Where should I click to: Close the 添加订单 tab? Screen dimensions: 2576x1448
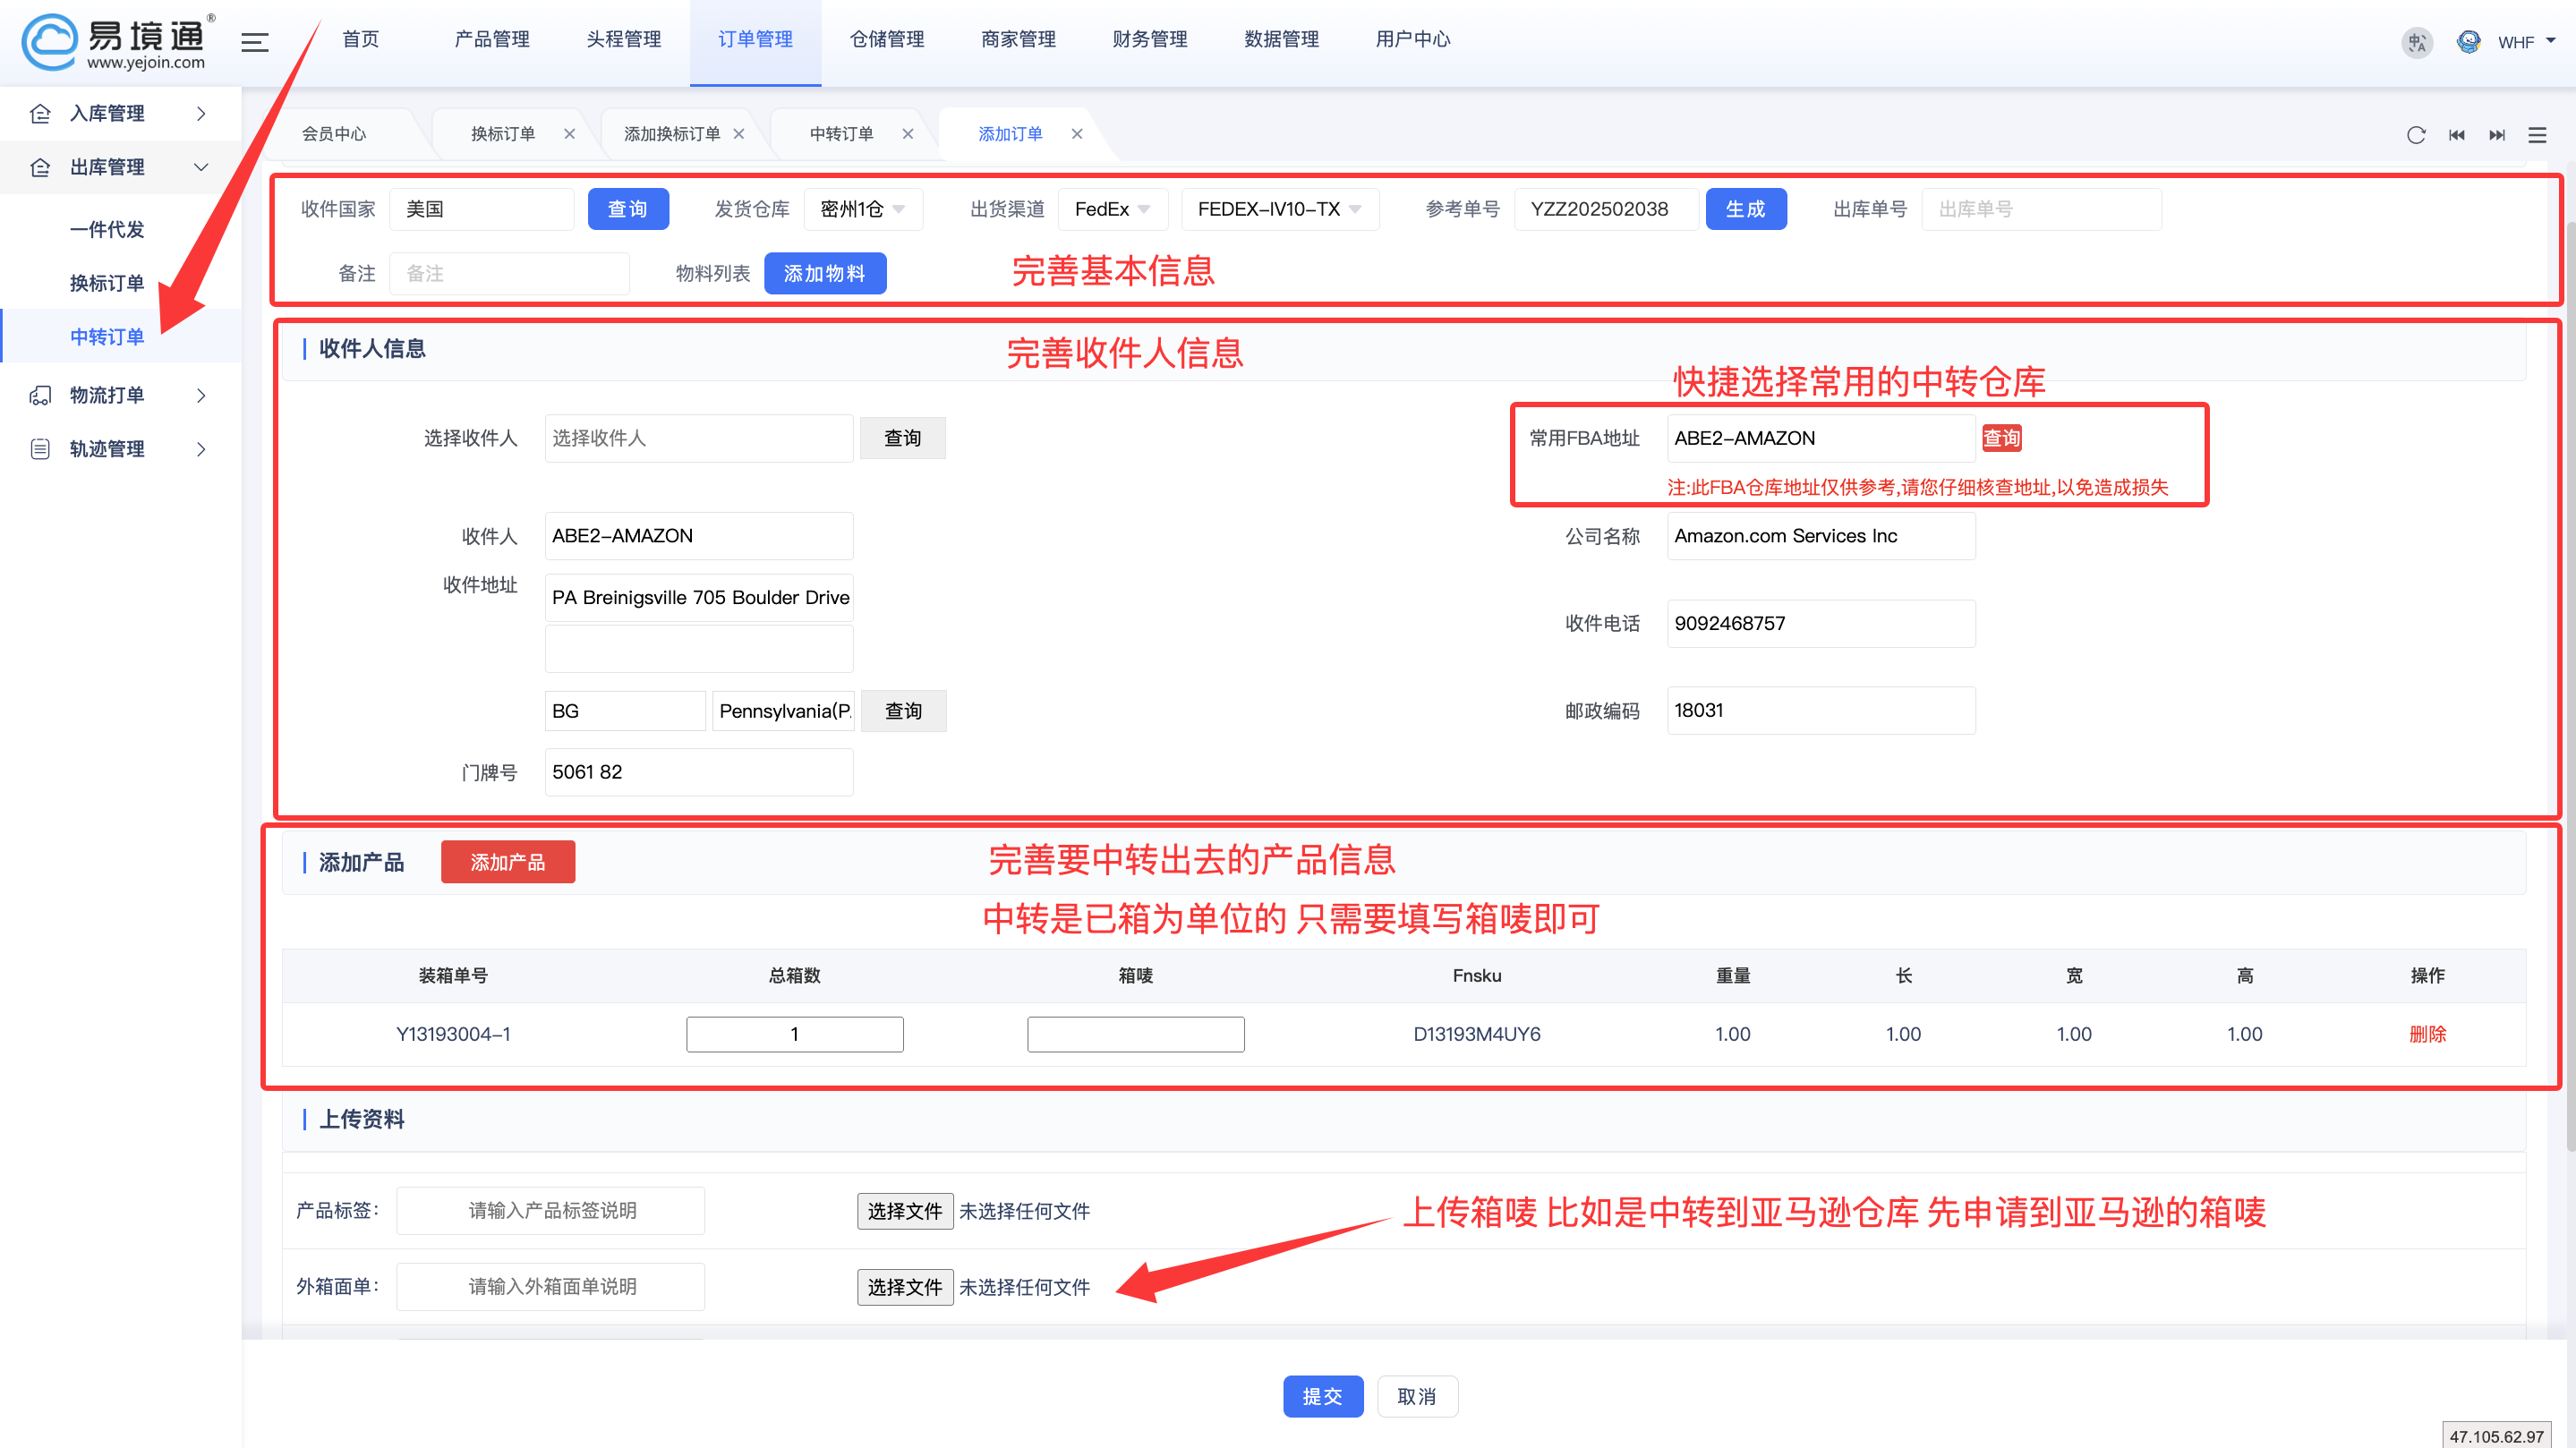pyautogui.click(x=1077, y=134)
